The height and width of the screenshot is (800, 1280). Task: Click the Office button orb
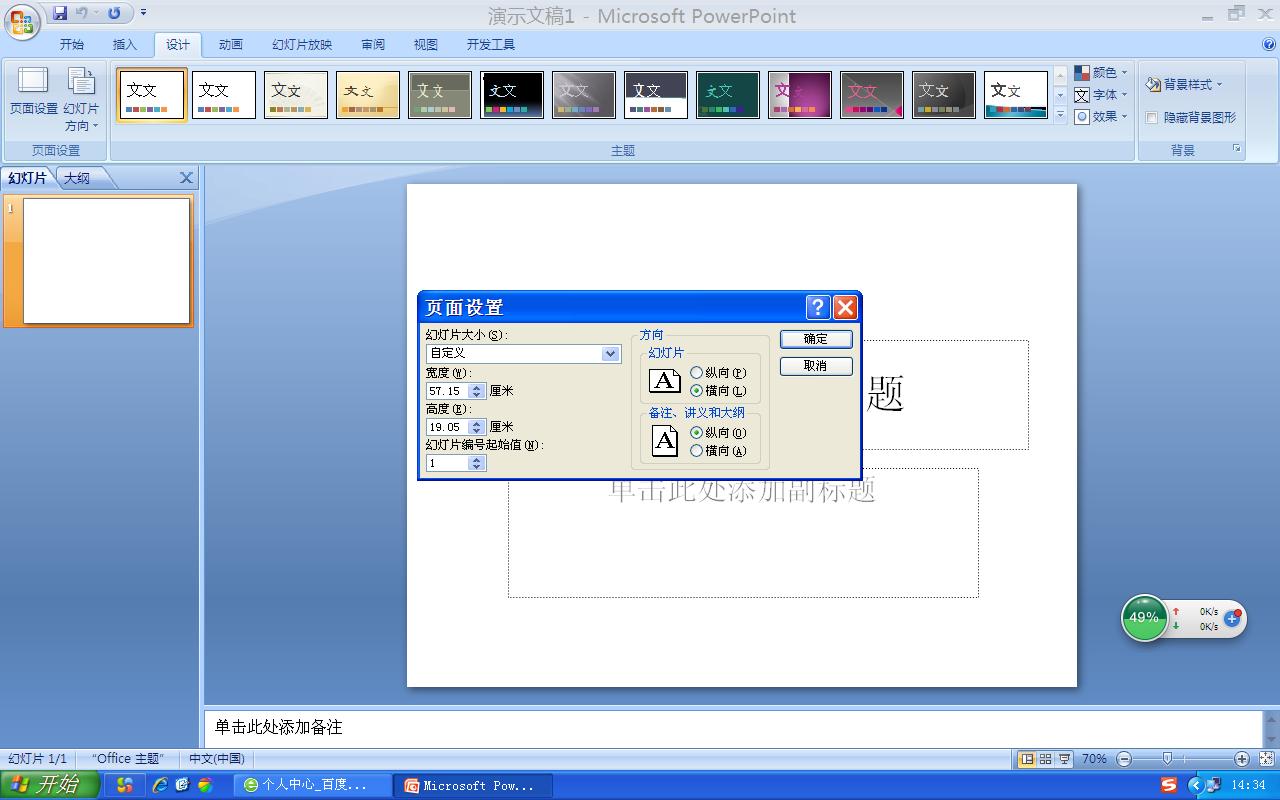(x=22, y=22)
